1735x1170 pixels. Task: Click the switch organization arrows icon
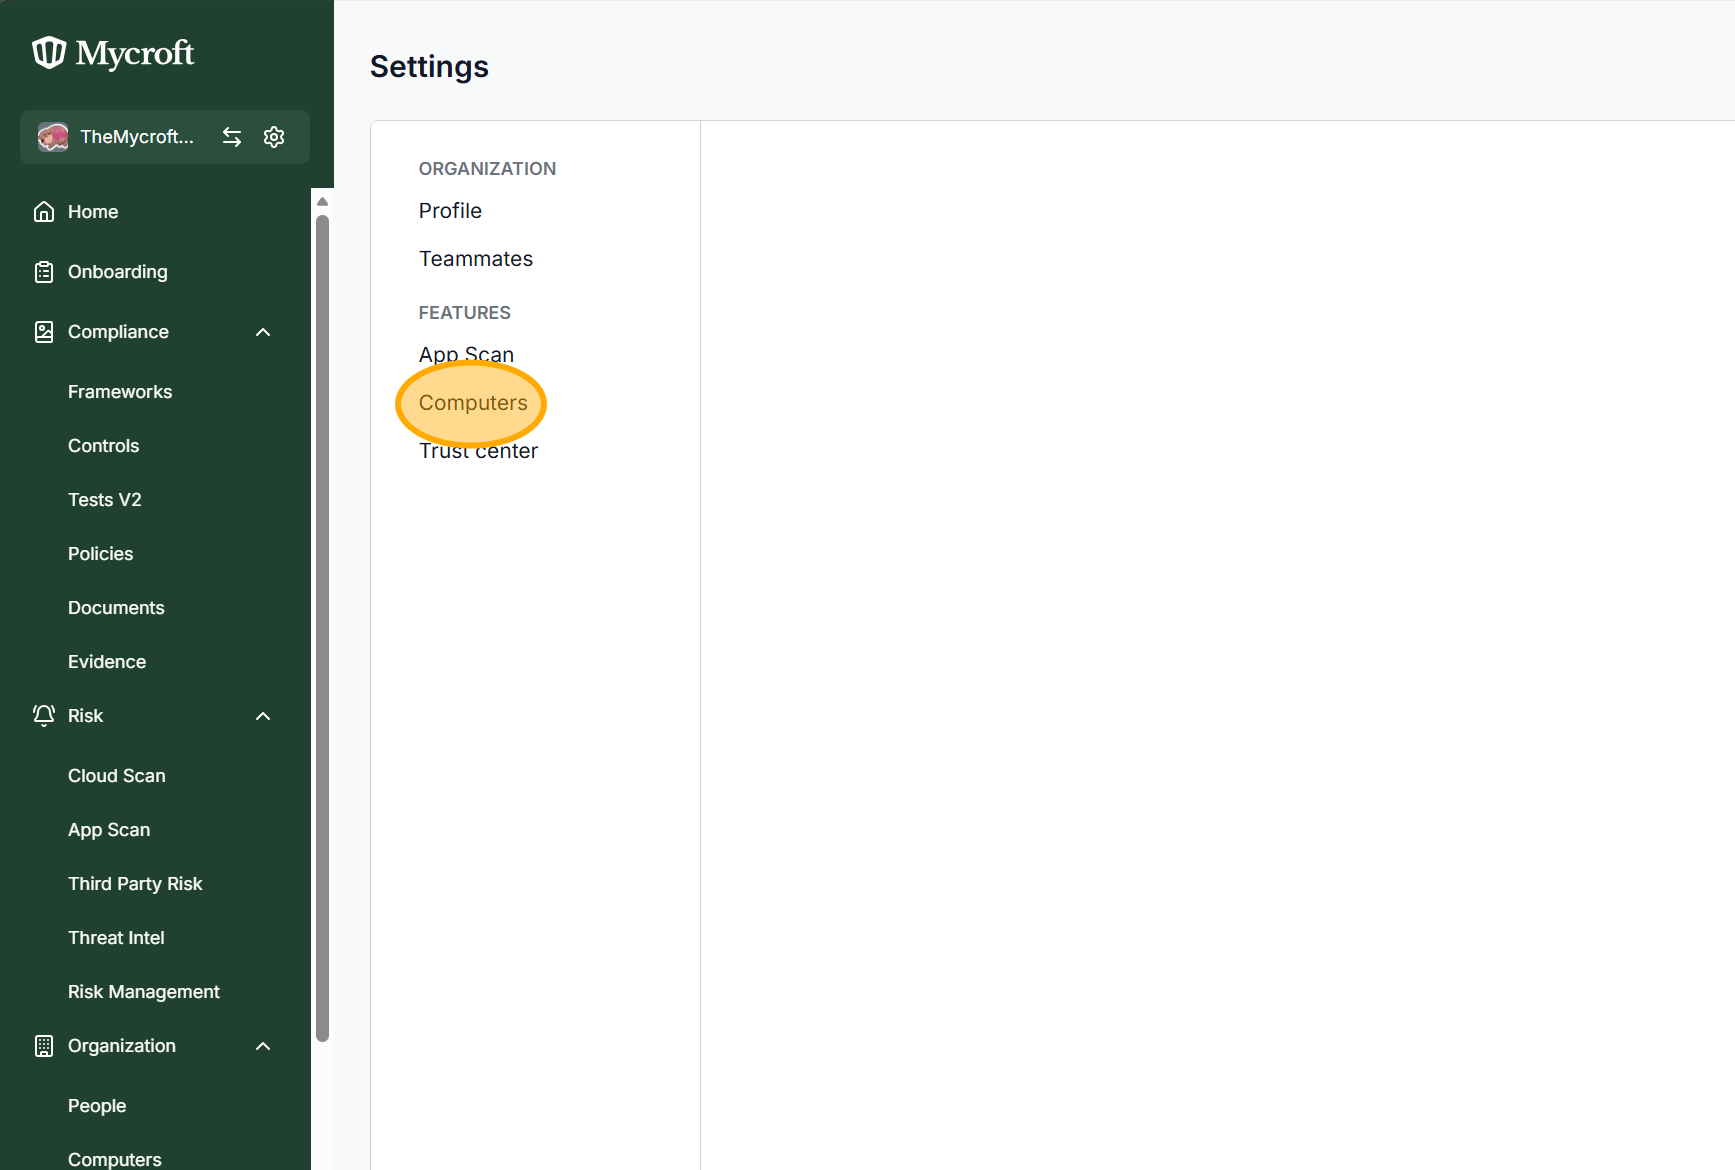(x=232, y=137)
